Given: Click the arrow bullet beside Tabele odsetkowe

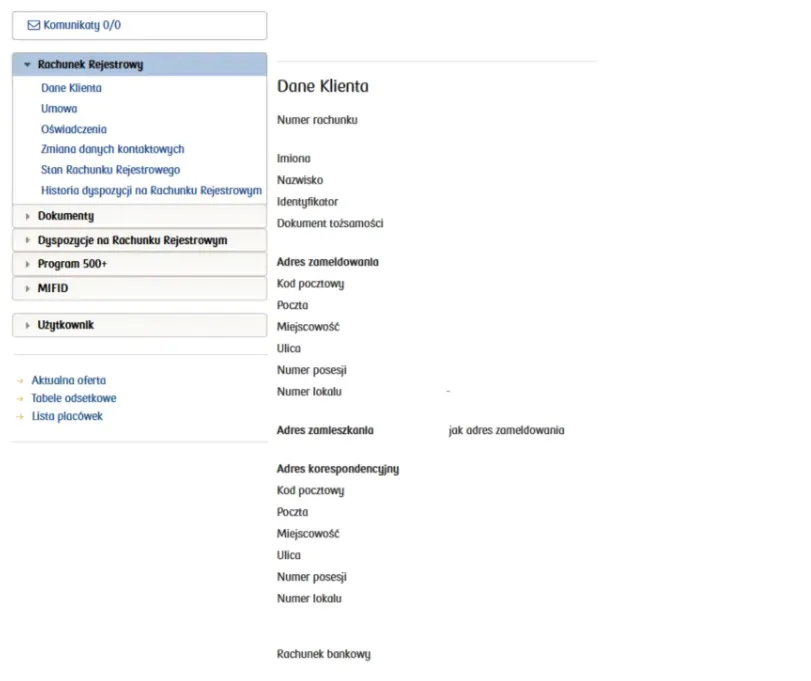Looking at the screenshot, I should coord(20,399).
